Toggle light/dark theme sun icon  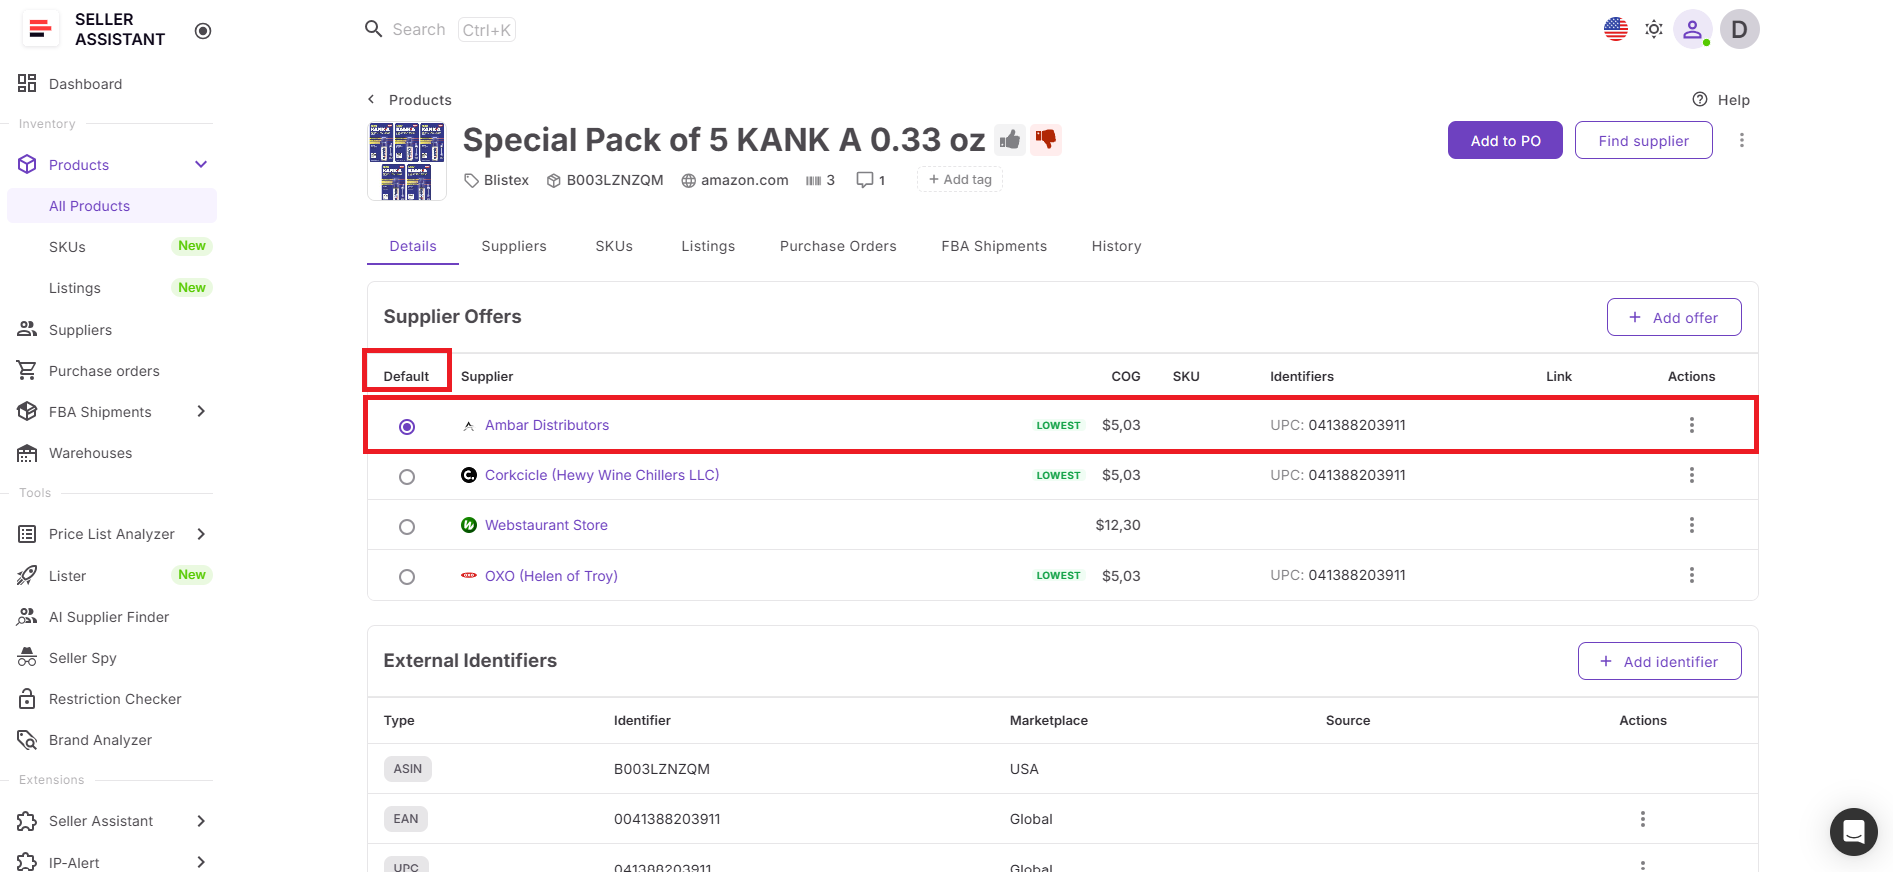1654,29
